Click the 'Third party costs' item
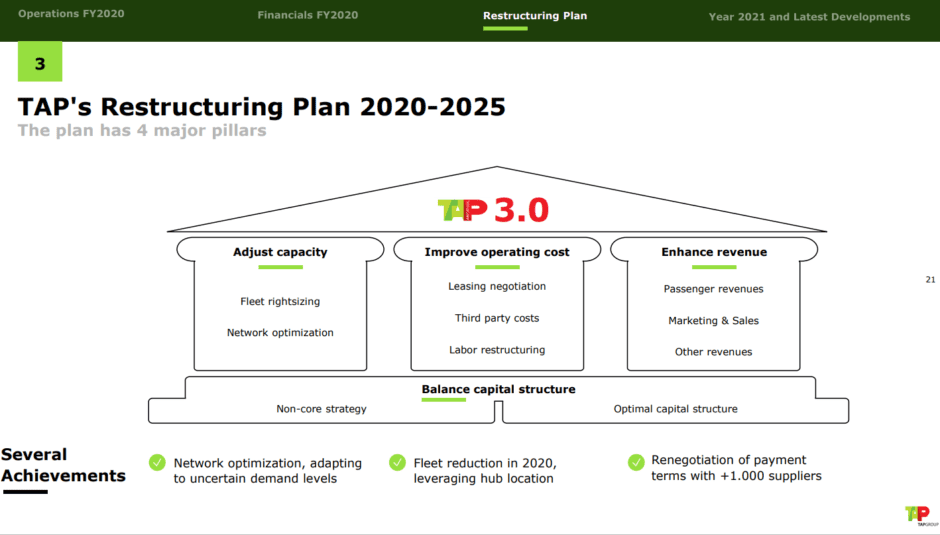 [497, 318]
